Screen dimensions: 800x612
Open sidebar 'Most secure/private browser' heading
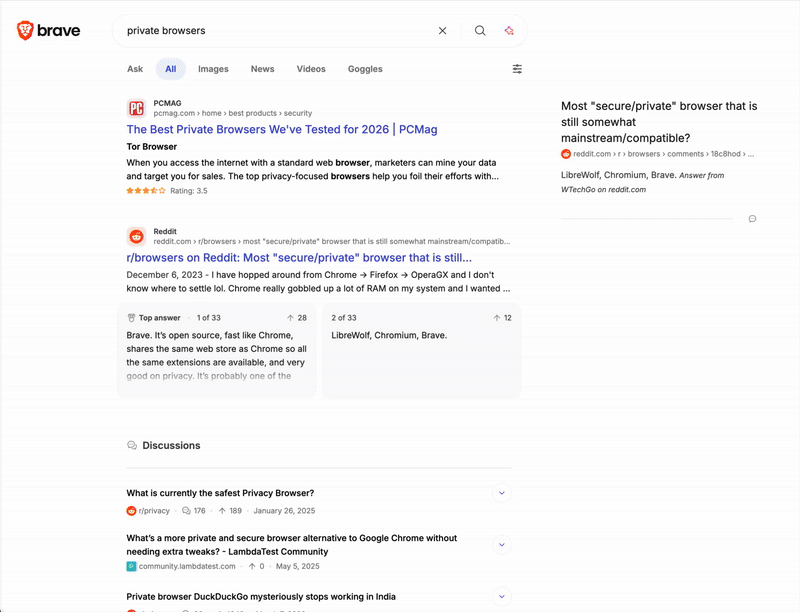pyautogui.click(x=659, y=122)
